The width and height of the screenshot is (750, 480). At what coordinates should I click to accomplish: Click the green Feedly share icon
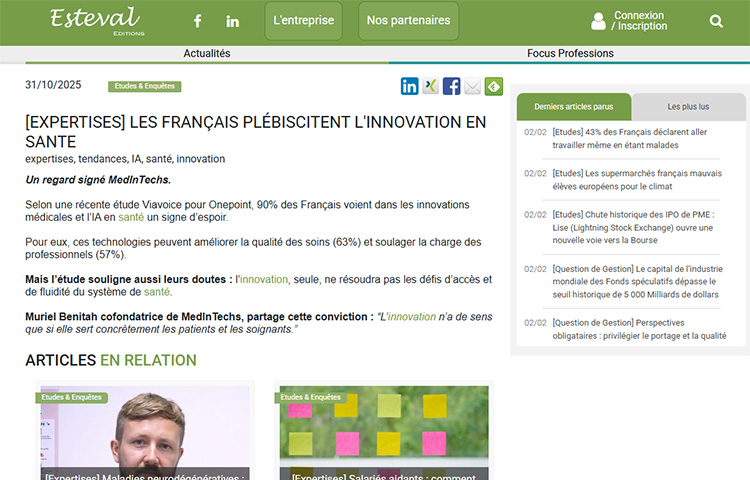494,86
